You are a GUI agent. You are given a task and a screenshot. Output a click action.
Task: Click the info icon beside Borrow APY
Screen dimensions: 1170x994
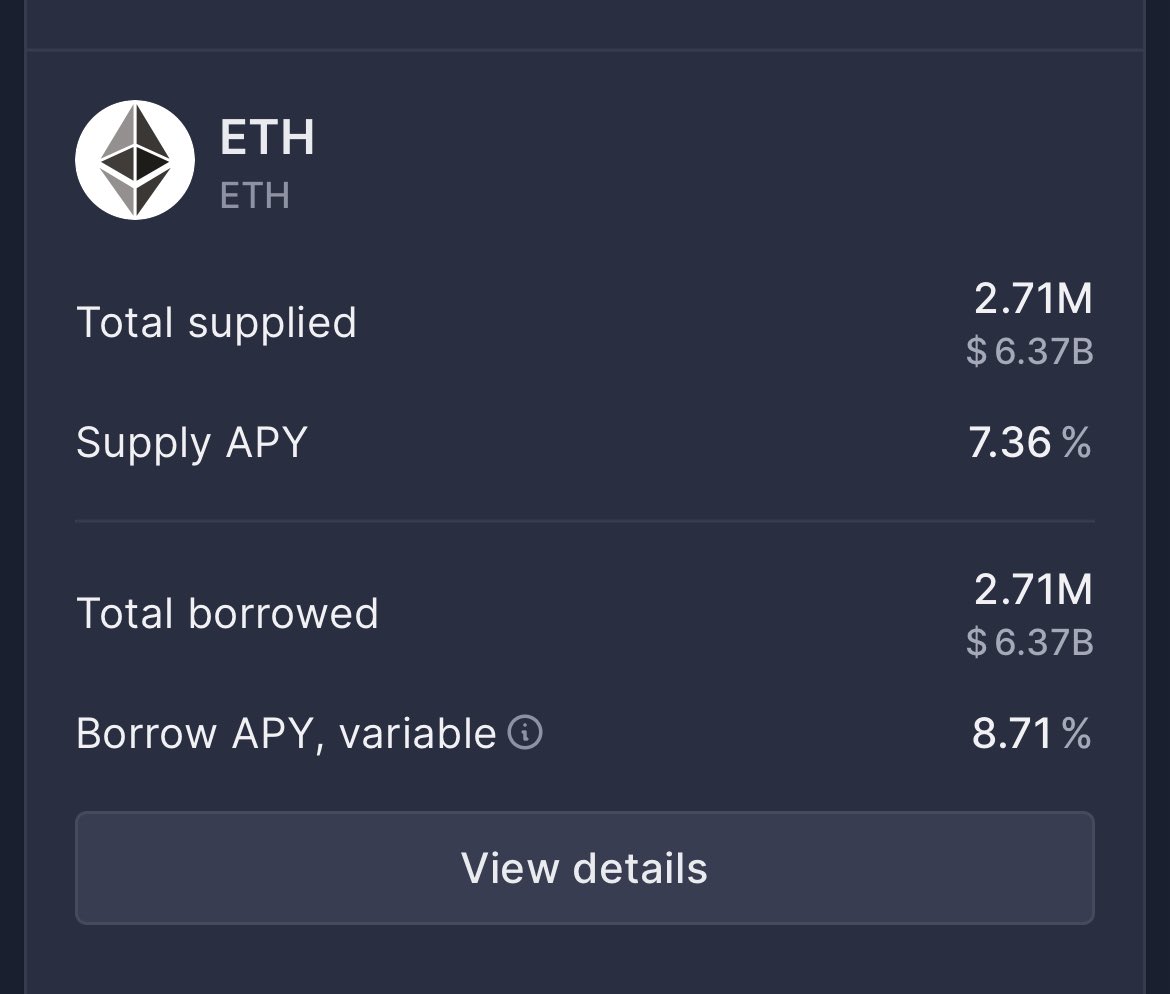[x=525, y=733]
